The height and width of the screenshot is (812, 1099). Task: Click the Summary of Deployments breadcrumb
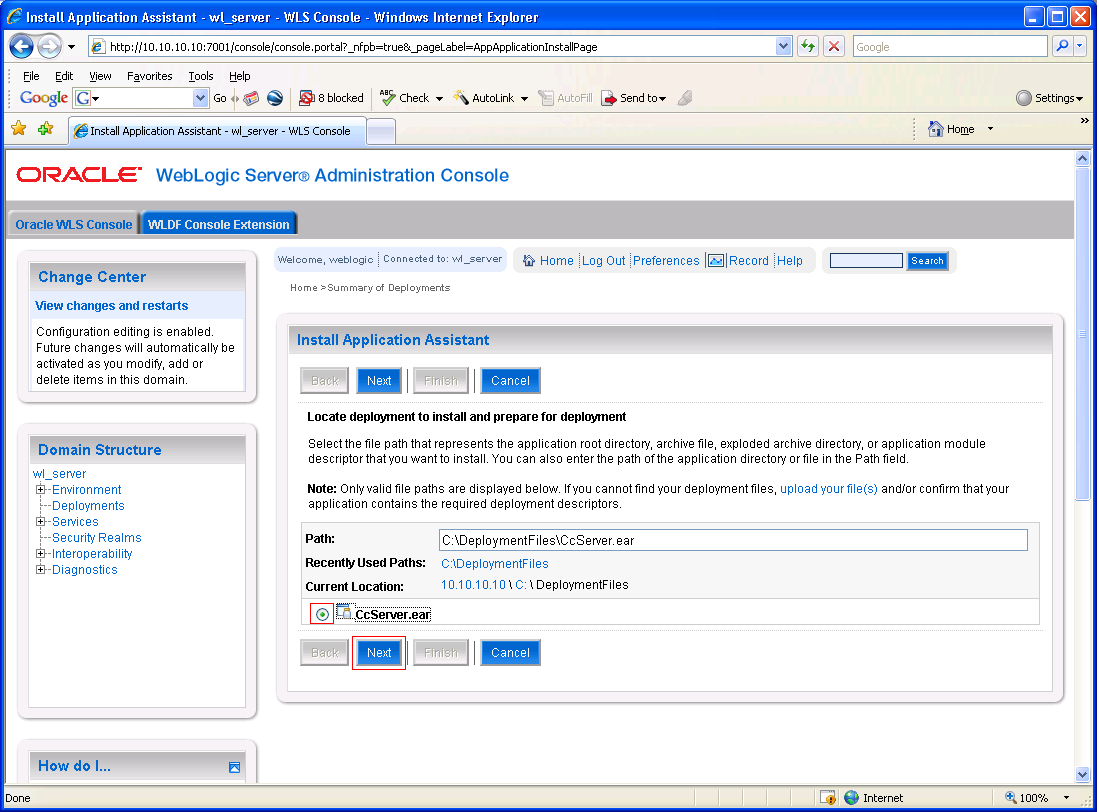pos(389,287)
